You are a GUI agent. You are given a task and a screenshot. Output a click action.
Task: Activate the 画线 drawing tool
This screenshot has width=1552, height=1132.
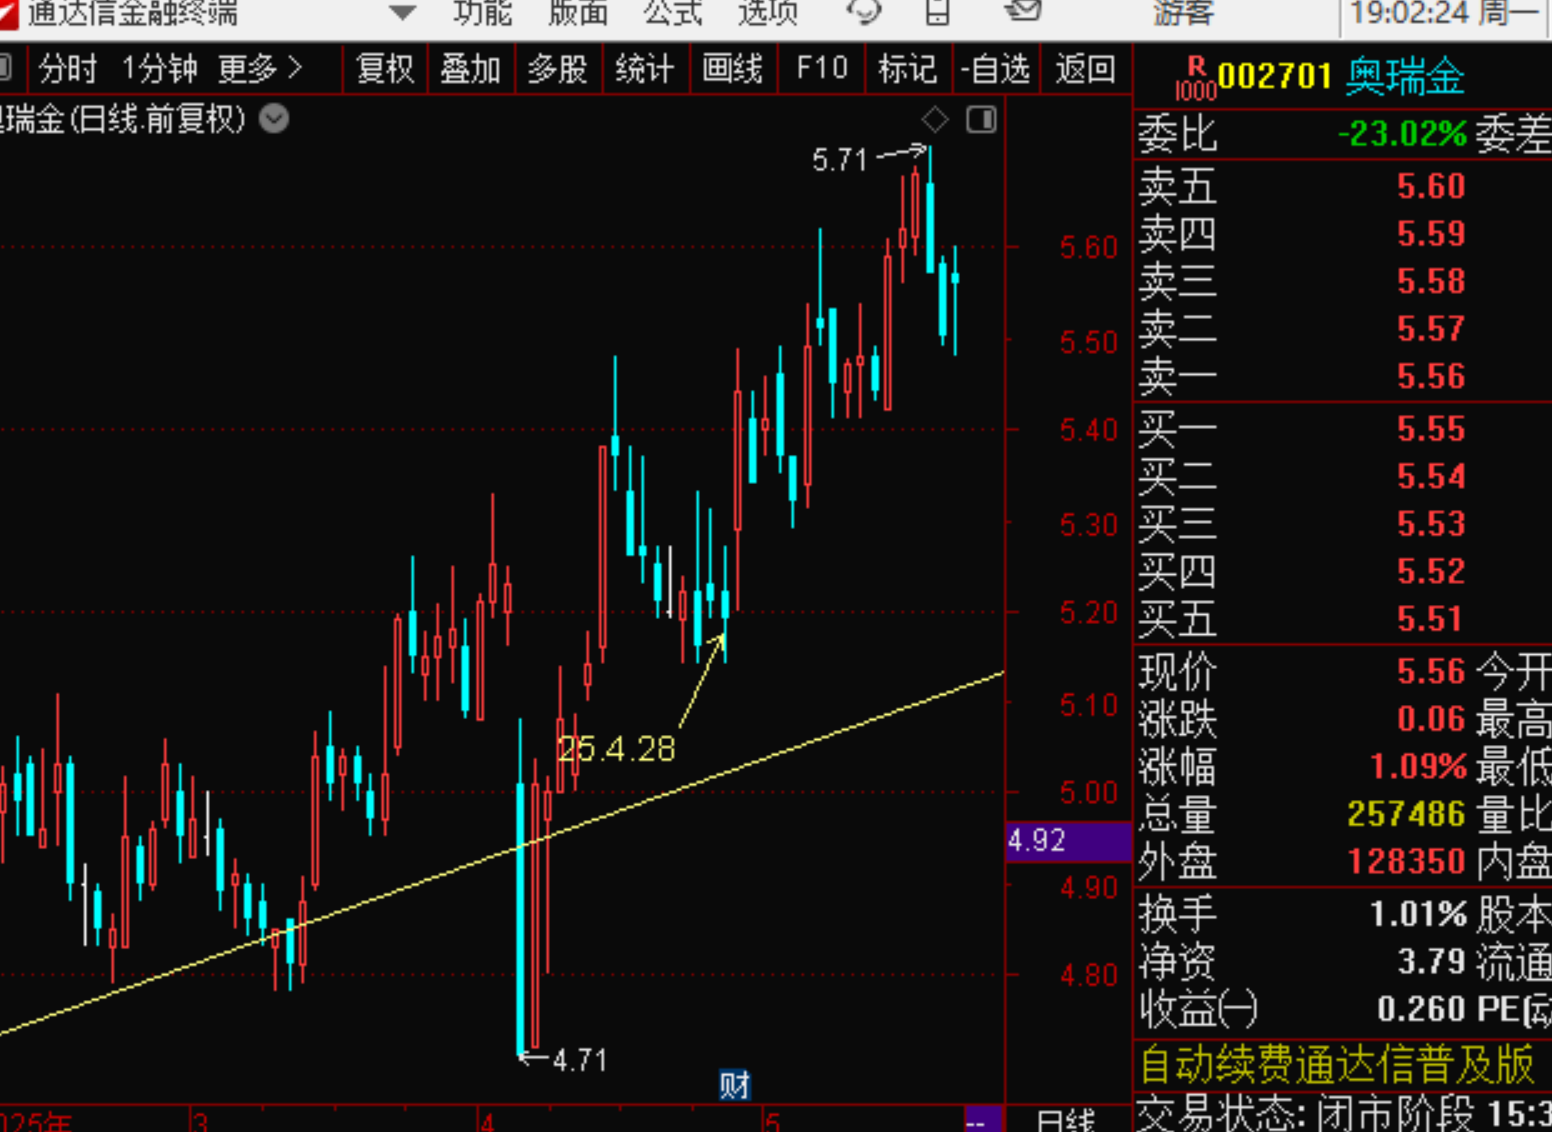coord(732,69)
